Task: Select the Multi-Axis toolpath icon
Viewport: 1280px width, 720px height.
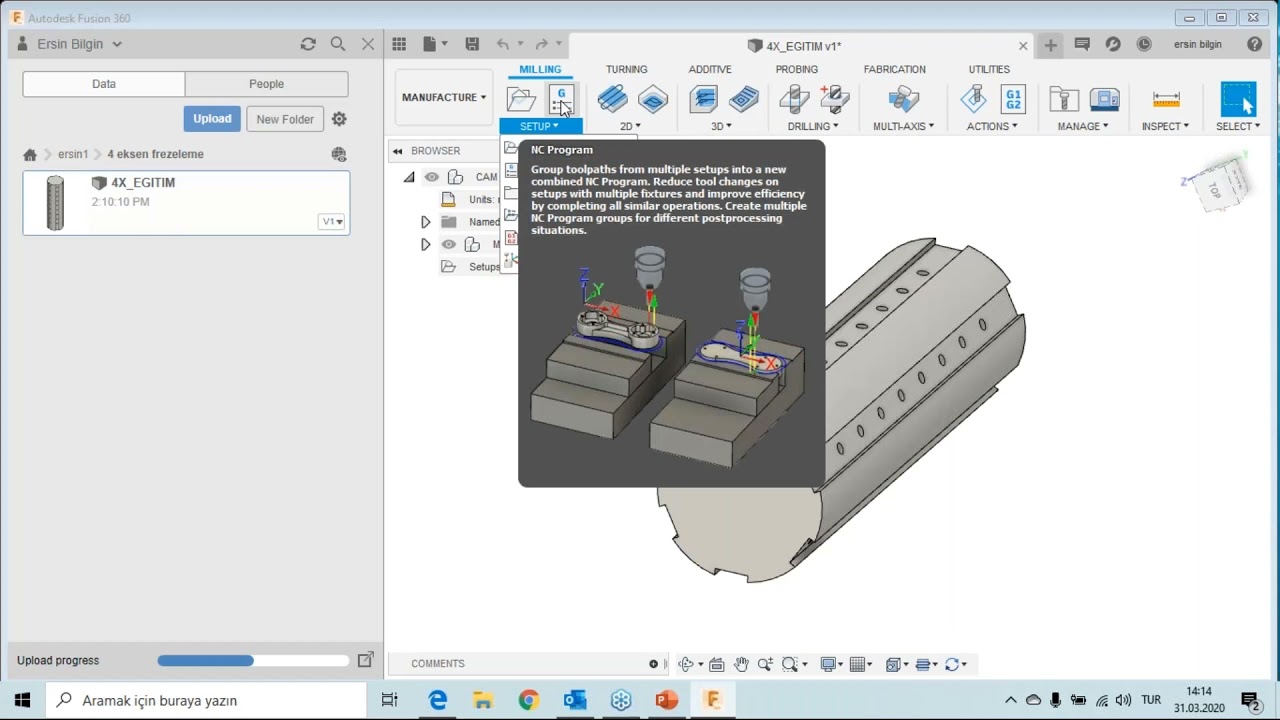Action: click(x=903, y=99)
